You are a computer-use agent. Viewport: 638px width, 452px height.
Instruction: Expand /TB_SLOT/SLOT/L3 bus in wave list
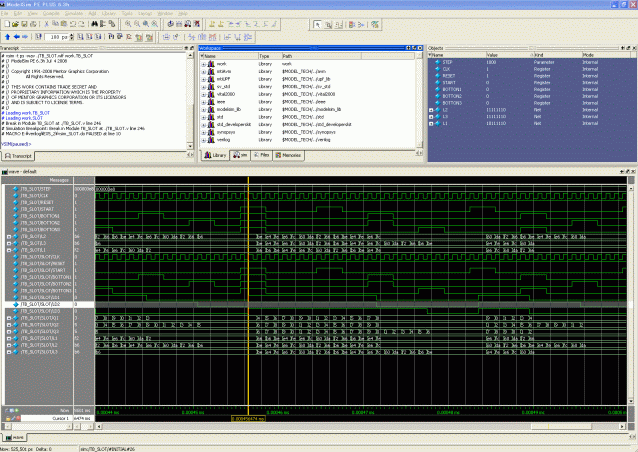tap(9, 352)
